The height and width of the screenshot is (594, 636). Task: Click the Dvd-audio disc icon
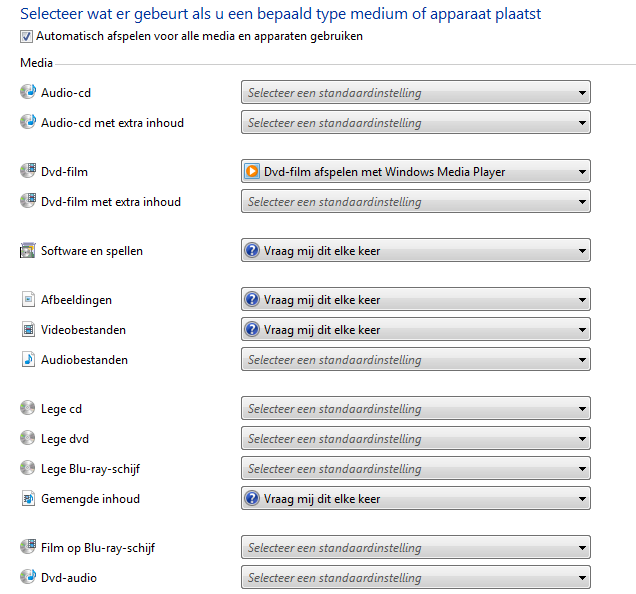[x=28, y=577]
